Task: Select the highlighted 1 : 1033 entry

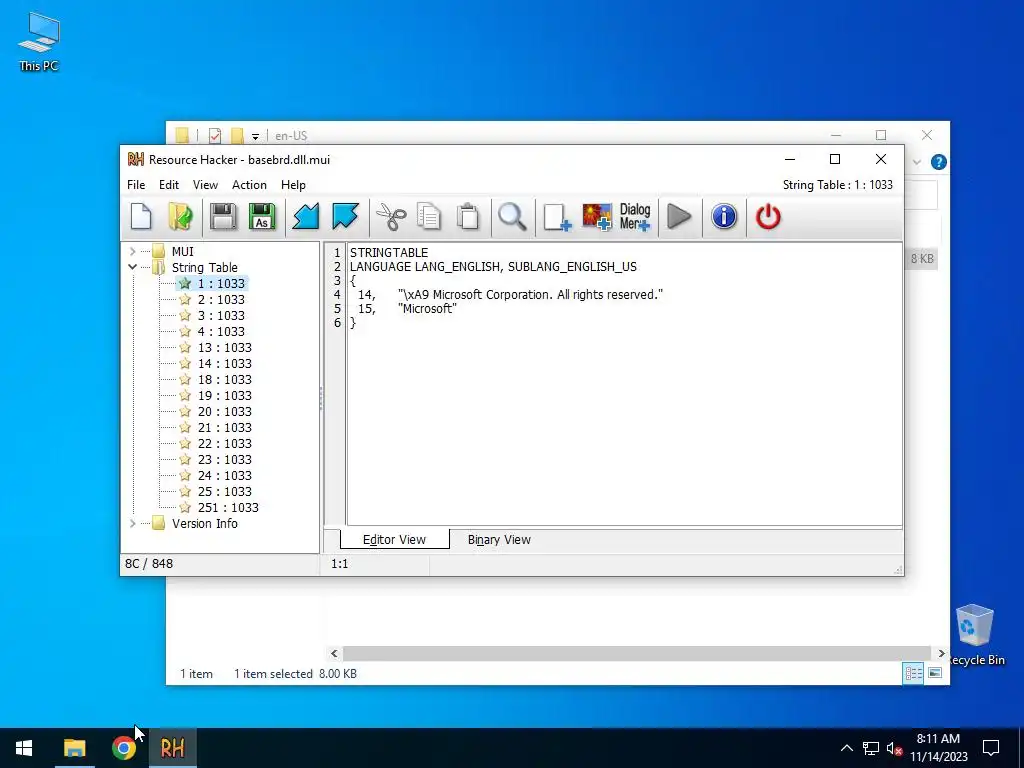Action: point(221,283)
